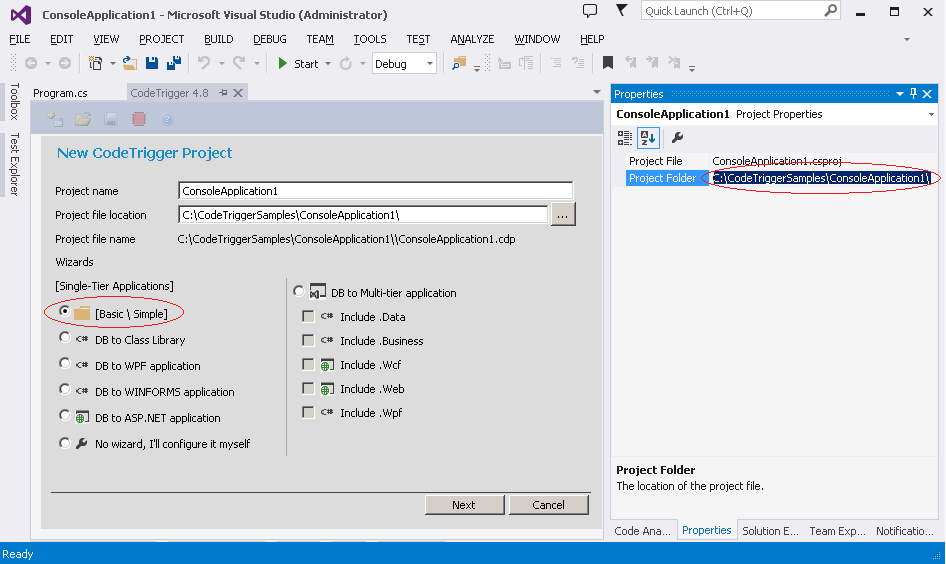Expand the Properties window position menu arrow

(900, 94)
